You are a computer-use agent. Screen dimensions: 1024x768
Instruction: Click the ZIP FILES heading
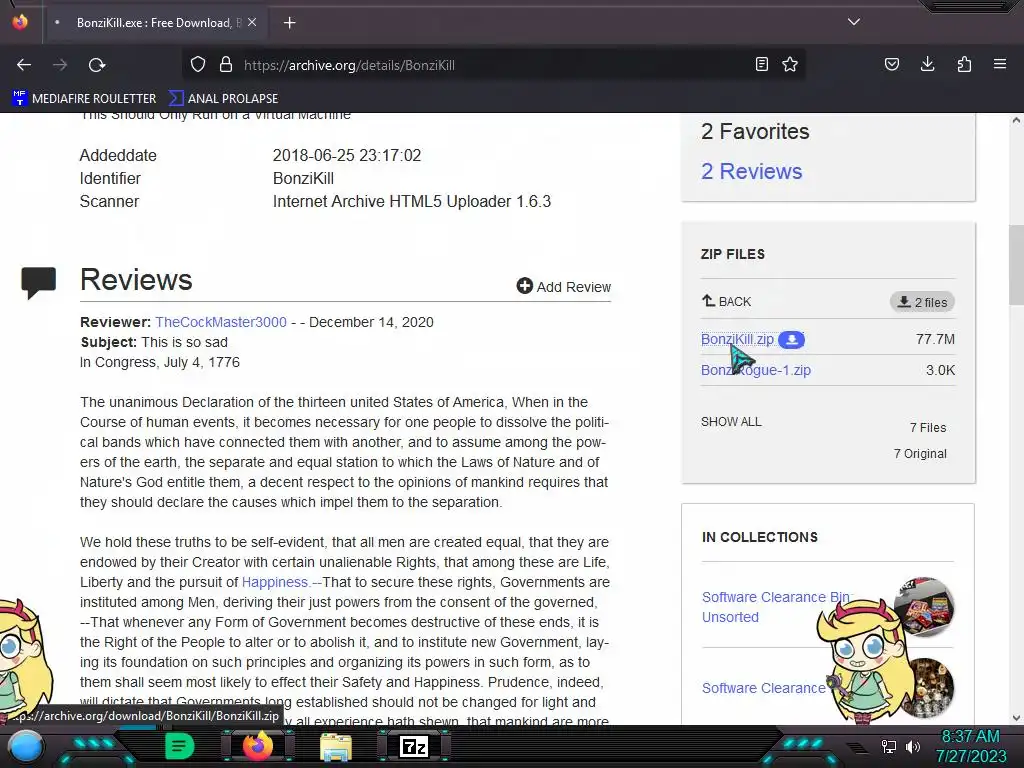pos(733,254)
